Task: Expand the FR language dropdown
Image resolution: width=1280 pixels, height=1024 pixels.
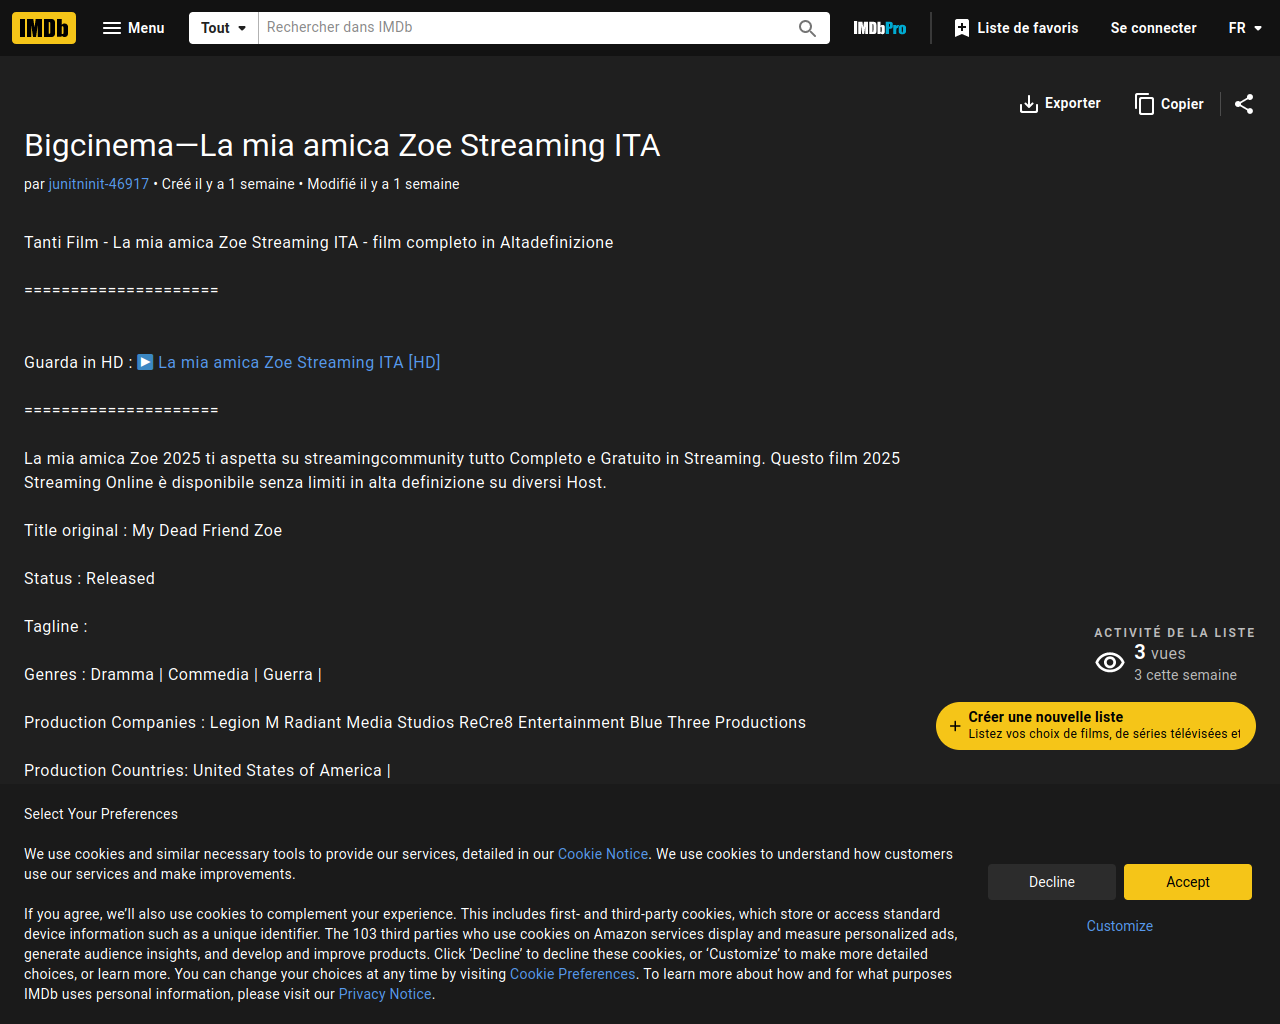Action: (x=1245, y=28)
